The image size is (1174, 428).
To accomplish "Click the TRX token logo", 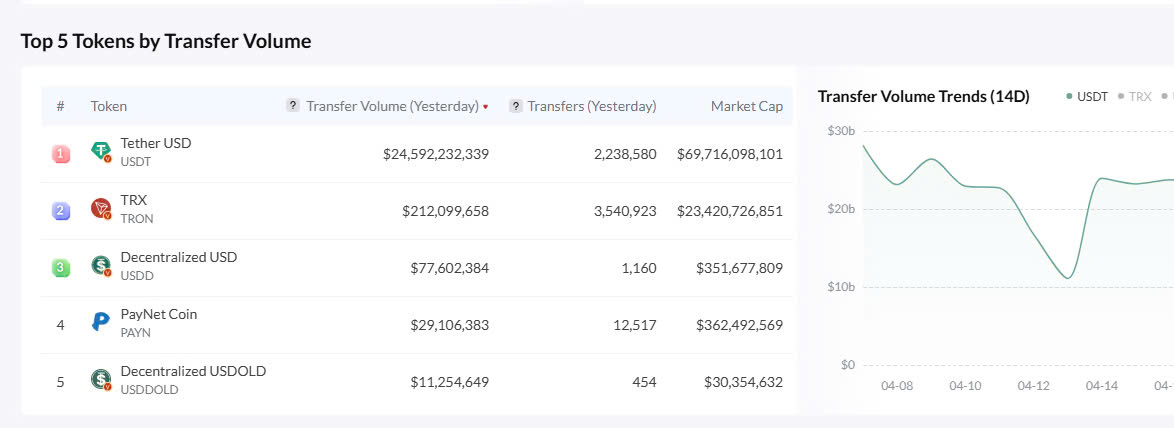I will [101, 209].
